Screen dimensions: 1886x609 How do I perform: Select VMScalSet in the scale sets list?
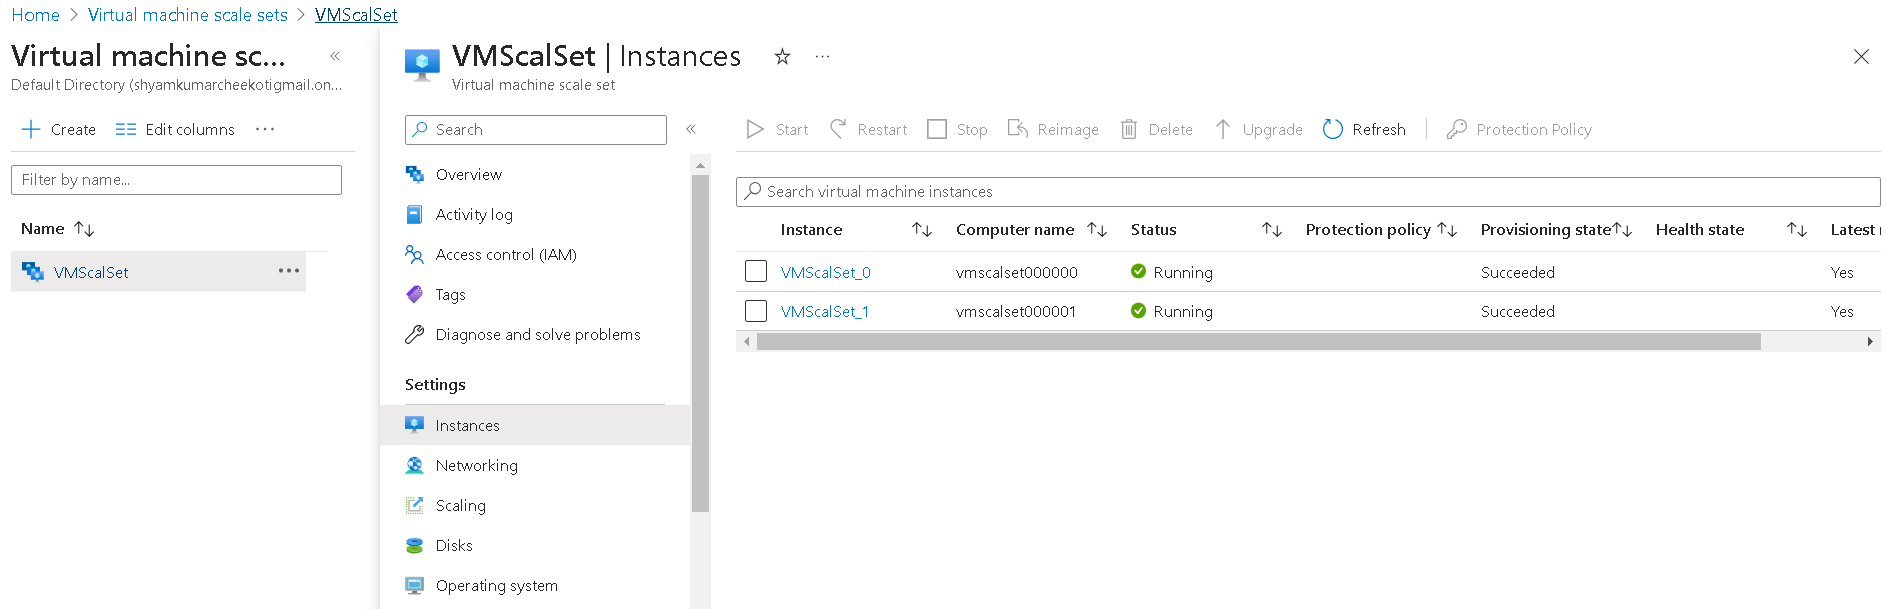(x=91, y=272)
